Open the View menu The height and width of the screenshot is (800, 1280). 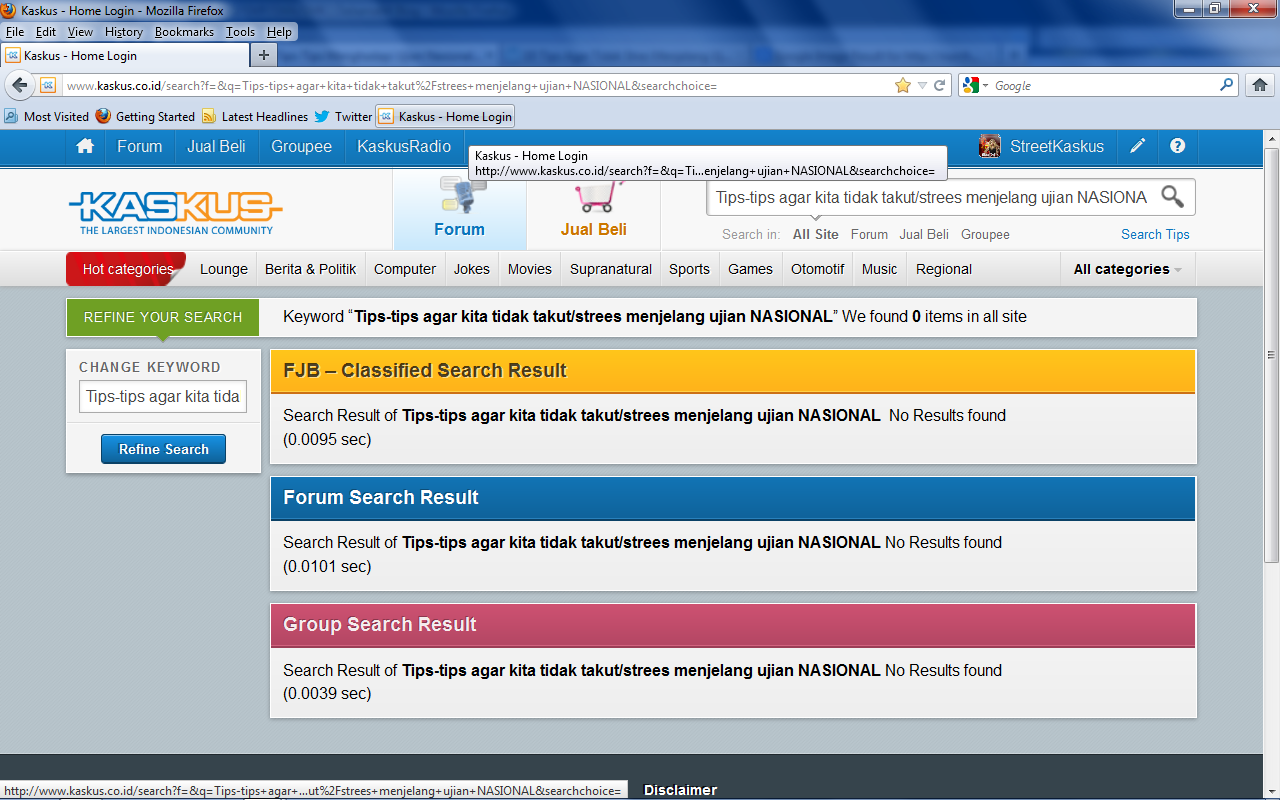(x=80, y=32)
